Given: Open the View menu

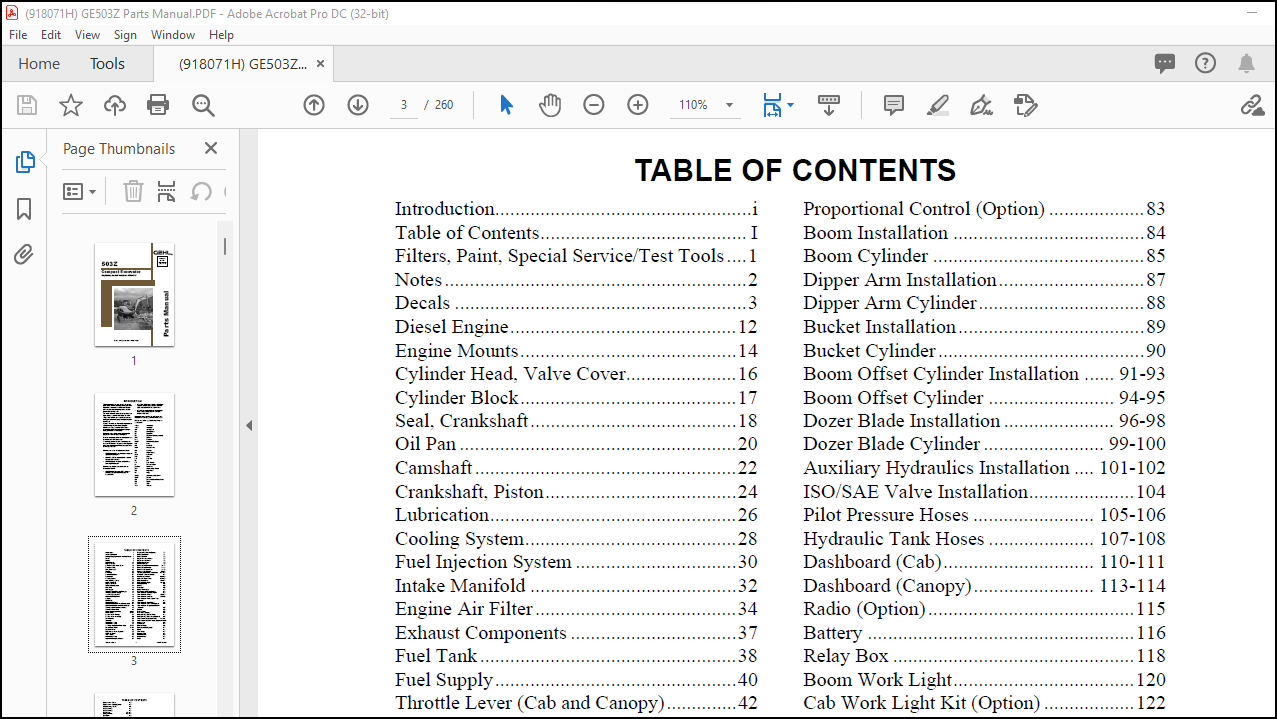Looking at the screenshot, I should click(x=87, y=34).
